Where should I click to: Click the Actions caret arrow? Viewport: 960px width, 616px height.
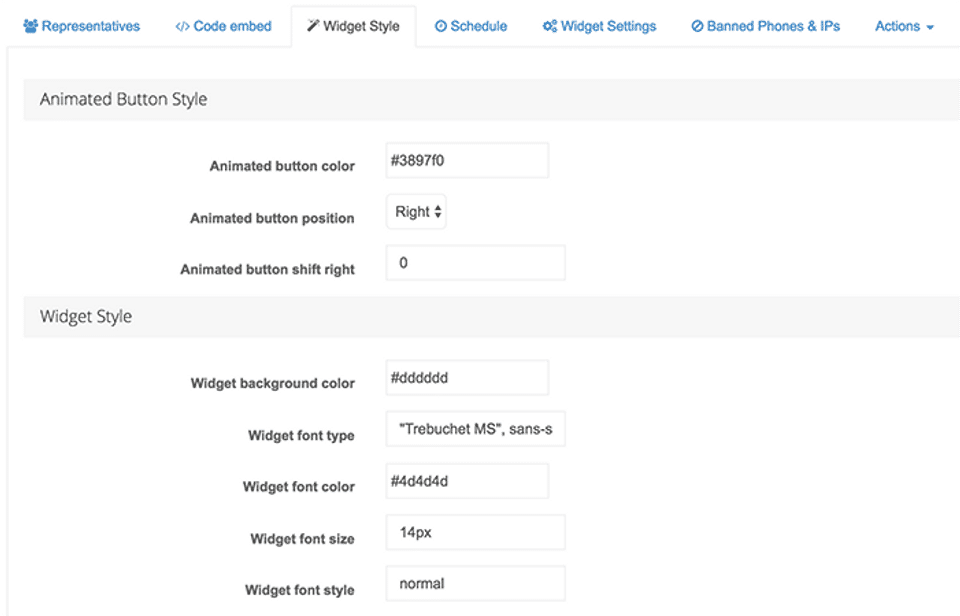(930, 28)
